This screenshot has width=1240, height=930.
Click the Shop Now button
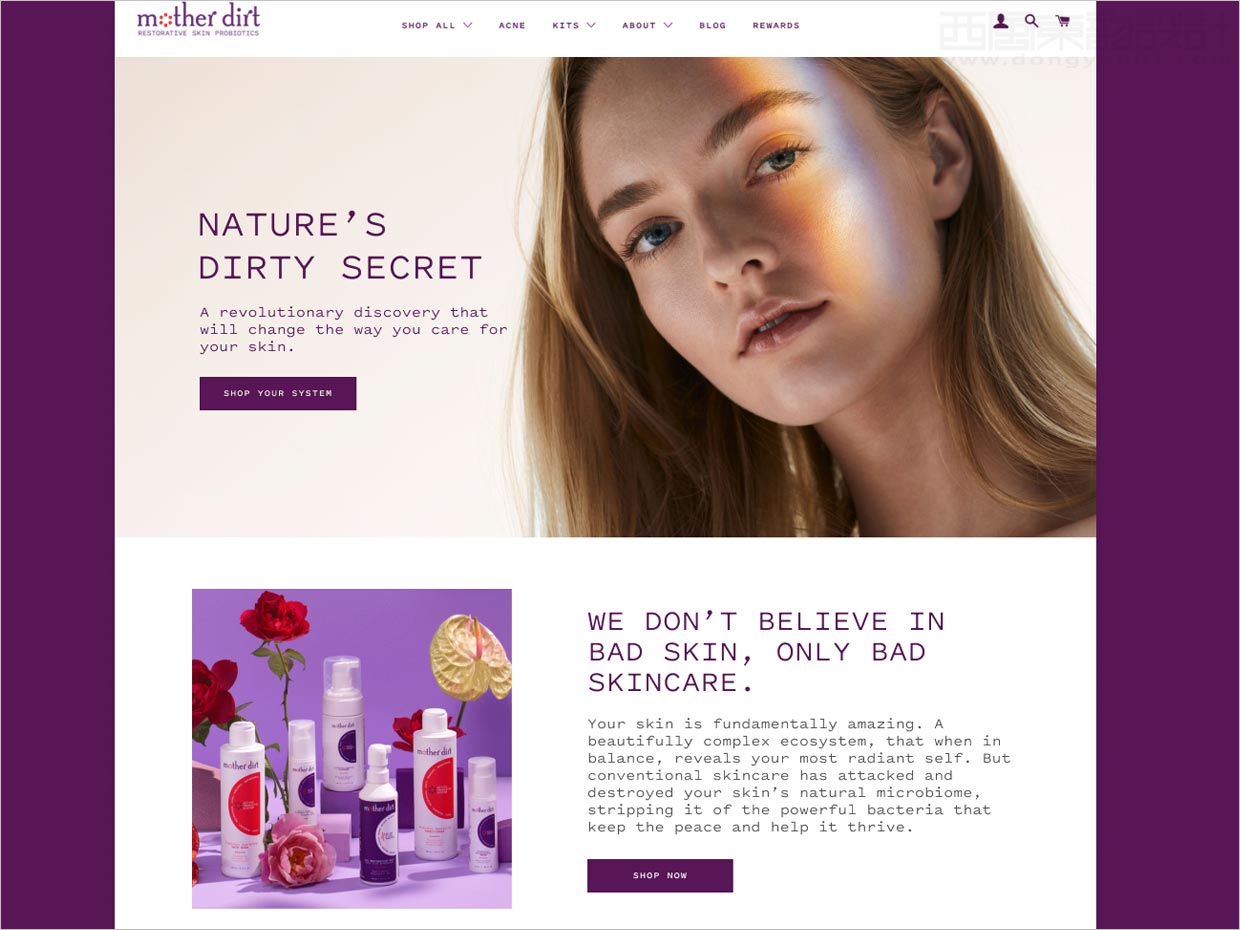(x=660, y=875)
